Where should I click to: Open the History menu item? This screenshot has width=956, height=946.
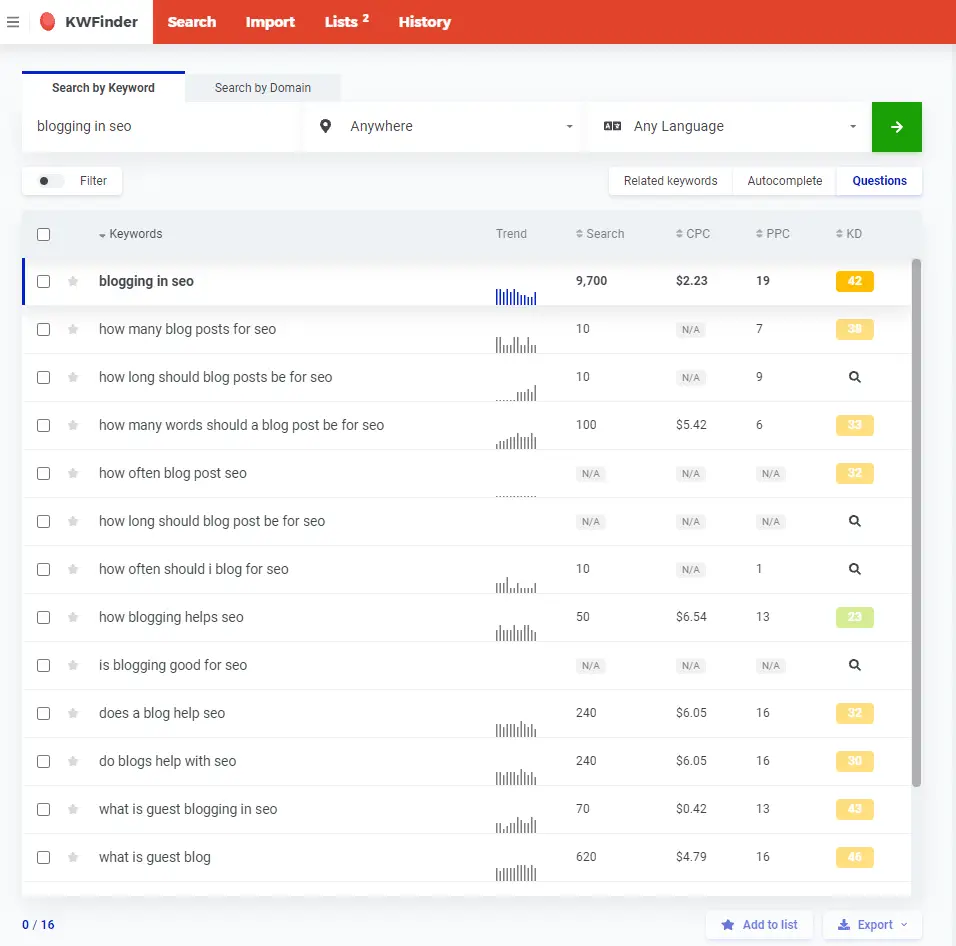[424, 22]
